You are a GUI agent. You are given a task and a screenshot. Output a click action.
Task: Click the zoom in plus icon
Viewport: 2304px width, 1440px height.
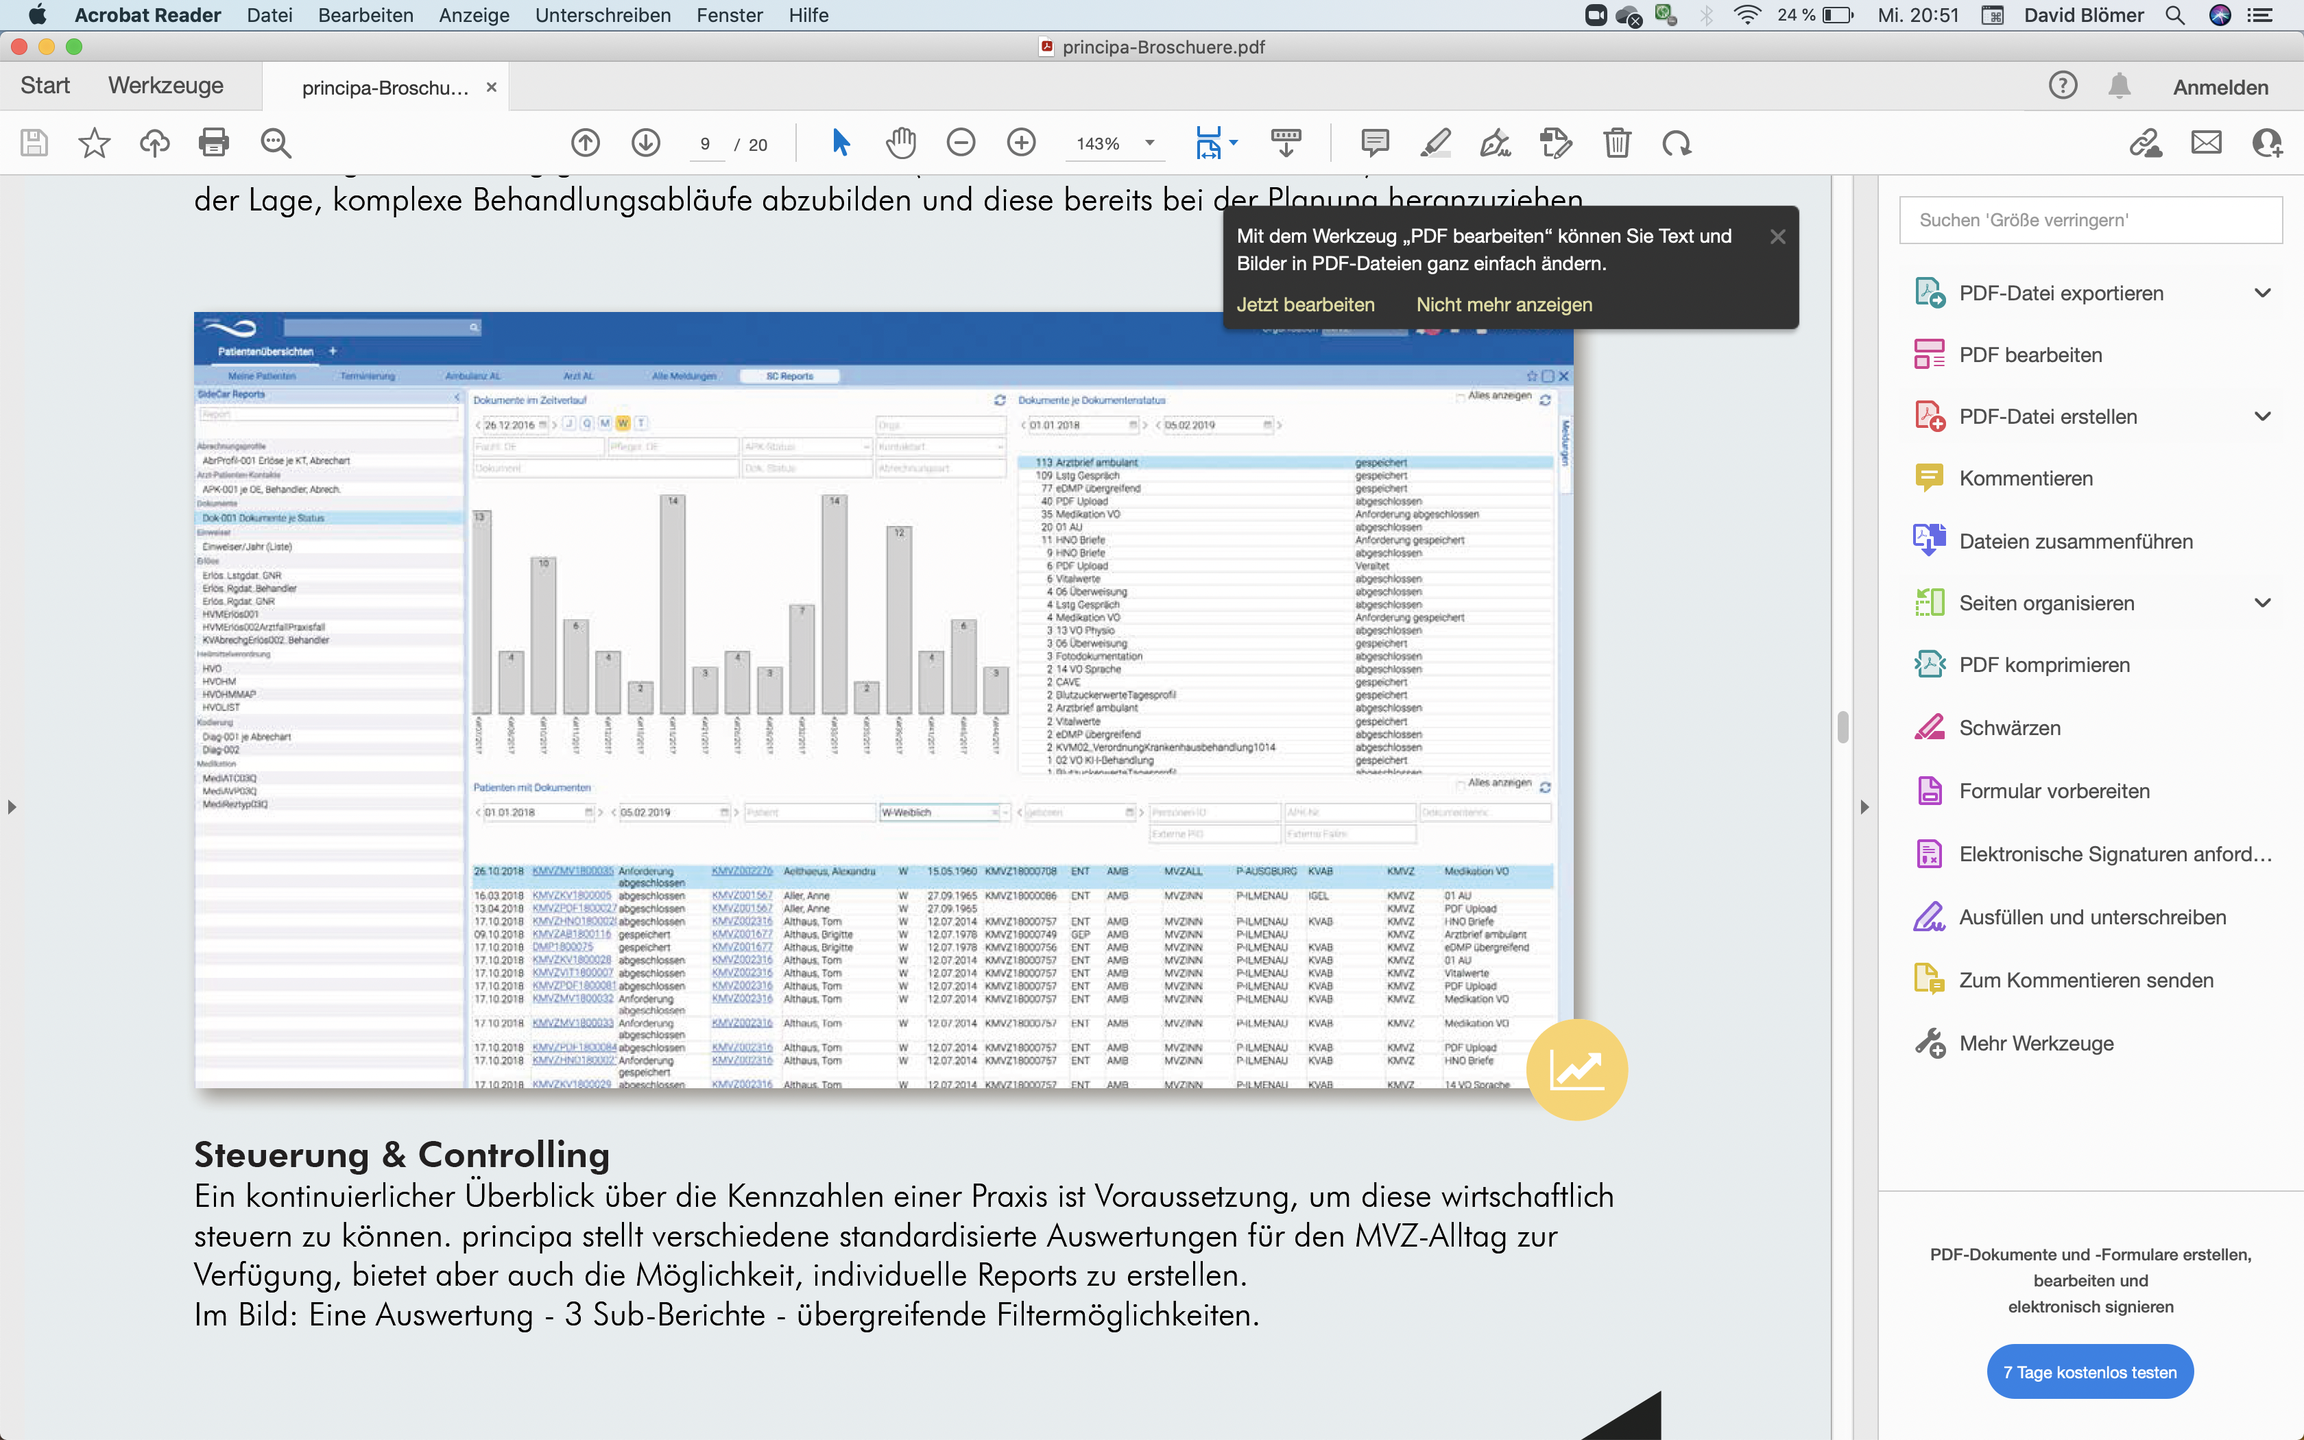point(1021,143)
